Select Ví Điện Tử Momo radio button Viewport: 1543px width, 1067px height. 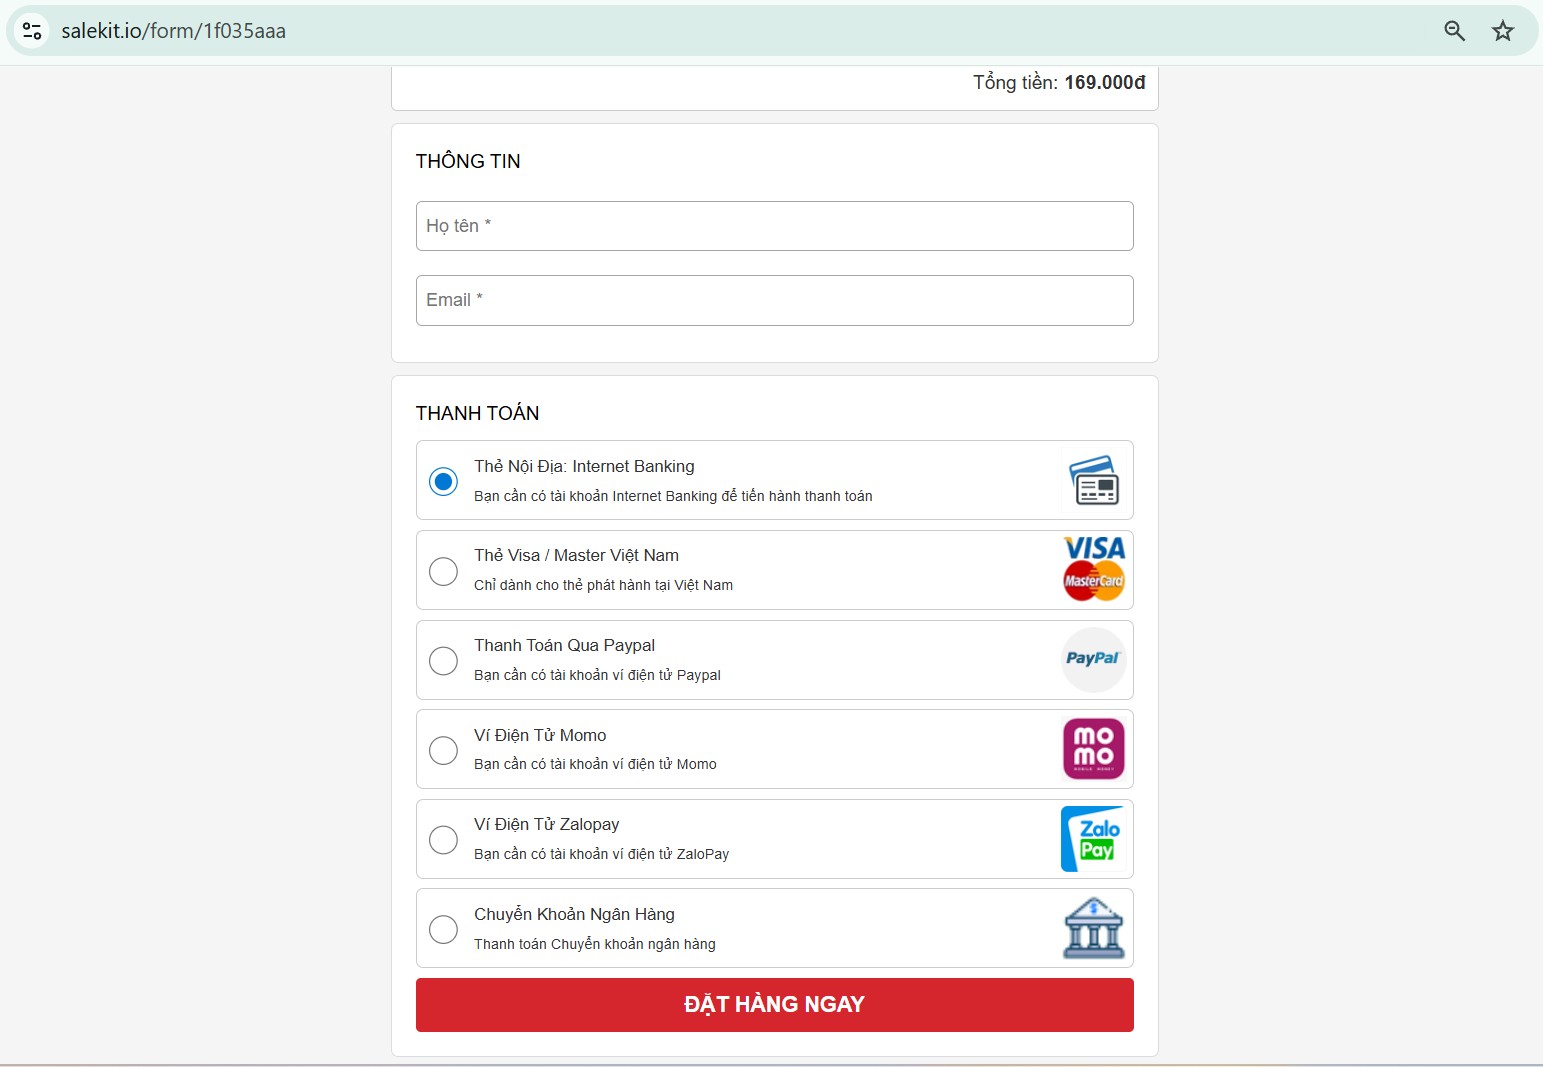click(x=443, y=750)
